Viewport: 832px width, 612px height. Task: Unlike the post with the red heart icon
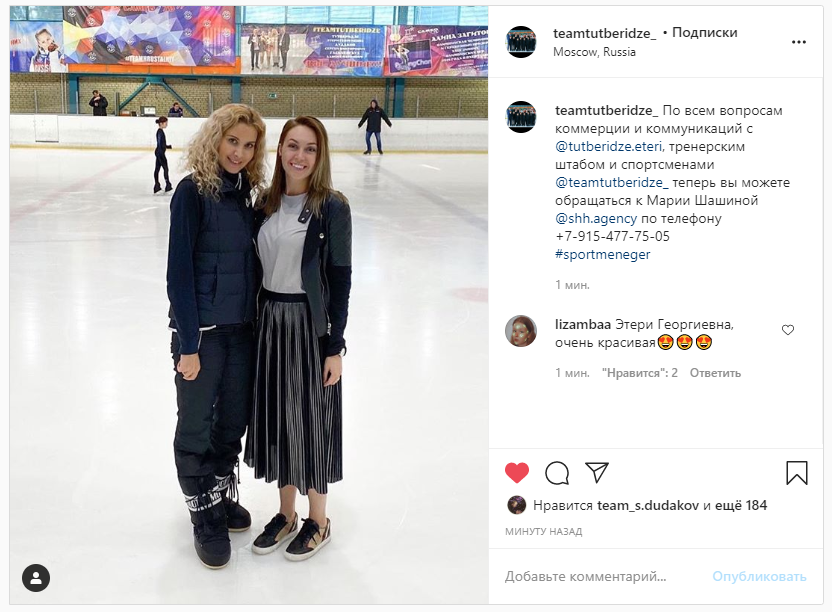(x=517, y=472)
